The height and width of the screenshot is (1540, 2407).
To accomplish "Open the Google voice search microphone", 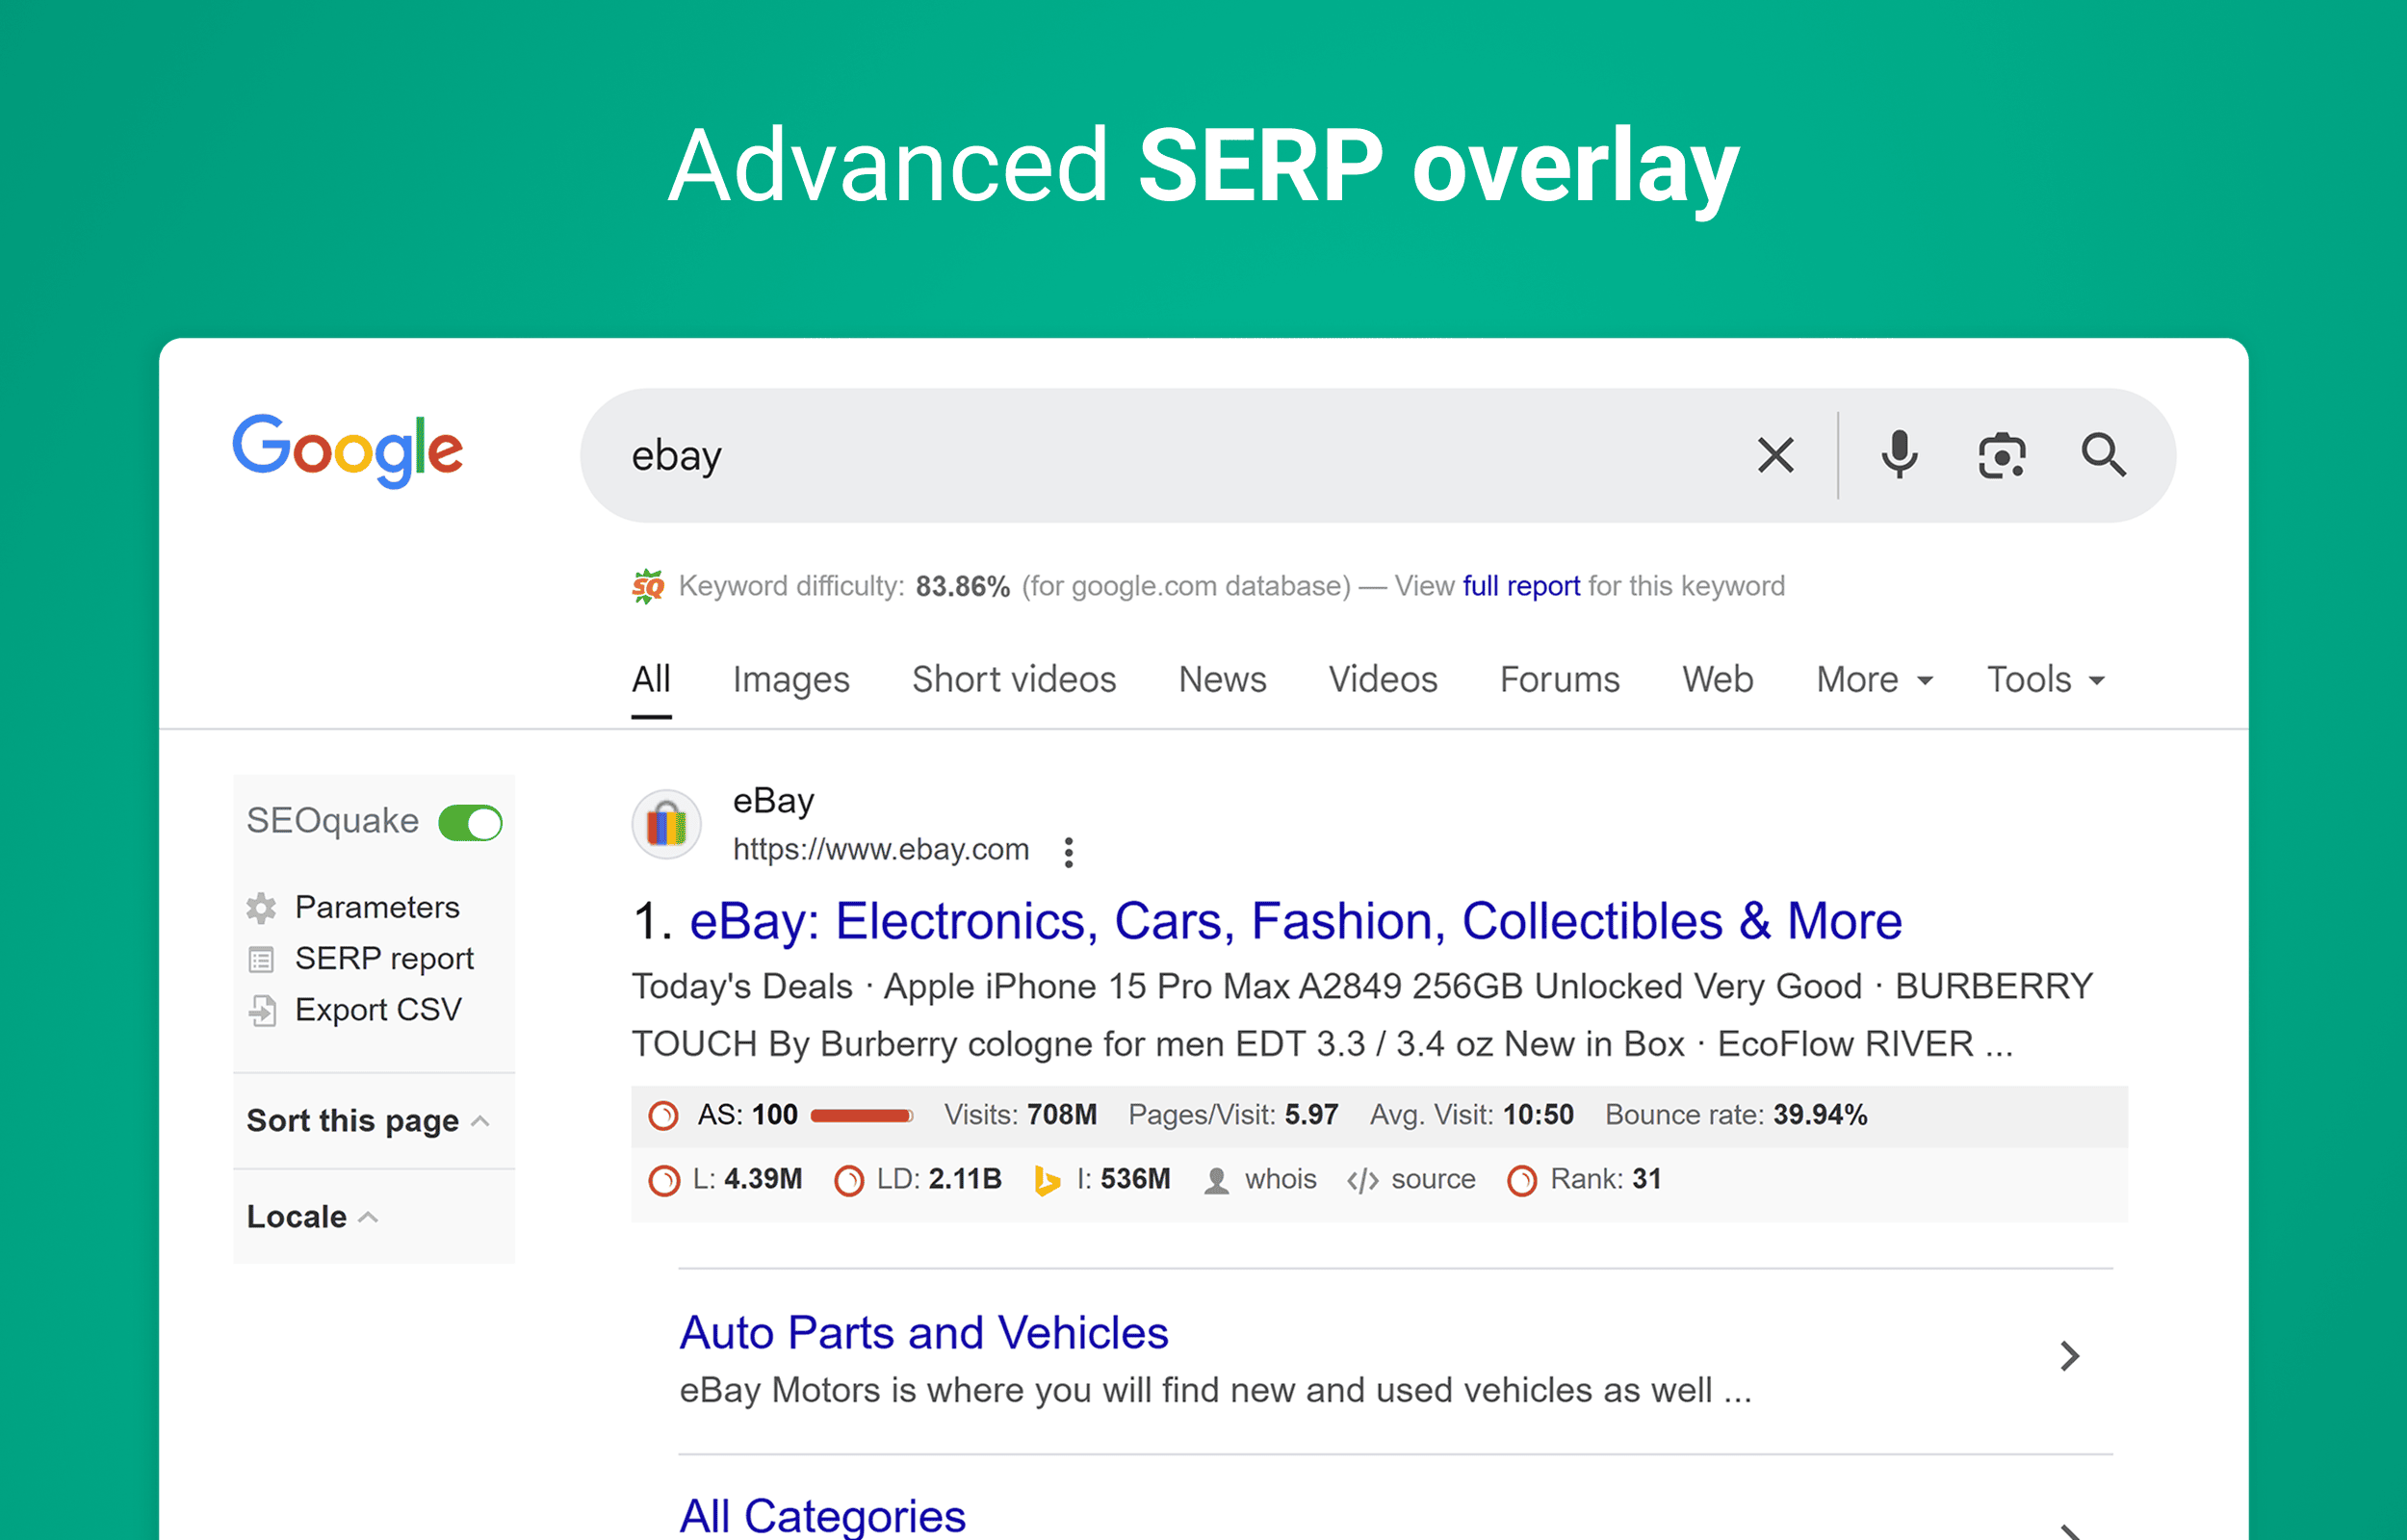I will (x=1898, y=455).
